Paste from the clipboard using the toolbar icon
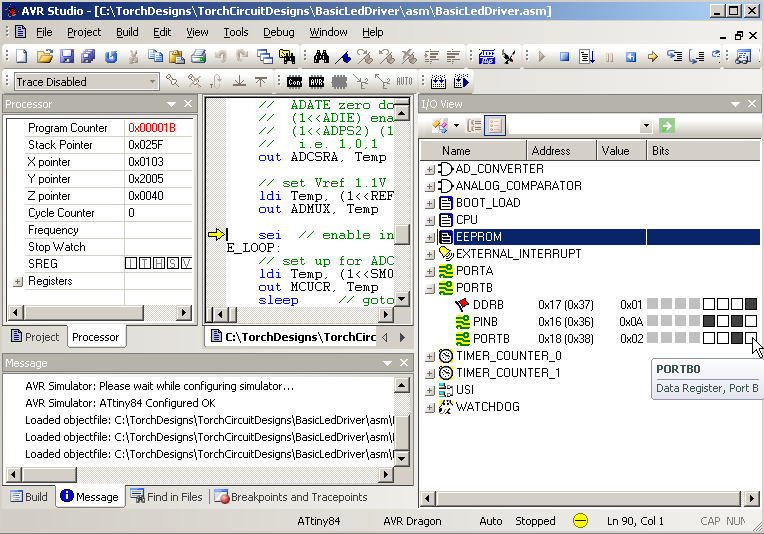This screenshot has height=534, width=764. point(176,57)
